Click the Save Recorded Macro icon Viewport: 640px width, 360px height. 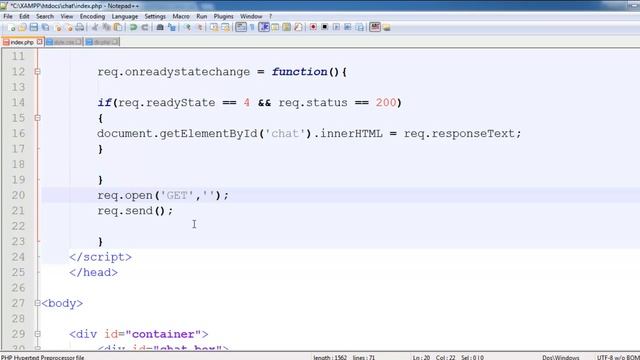click(x=360, y=27)
